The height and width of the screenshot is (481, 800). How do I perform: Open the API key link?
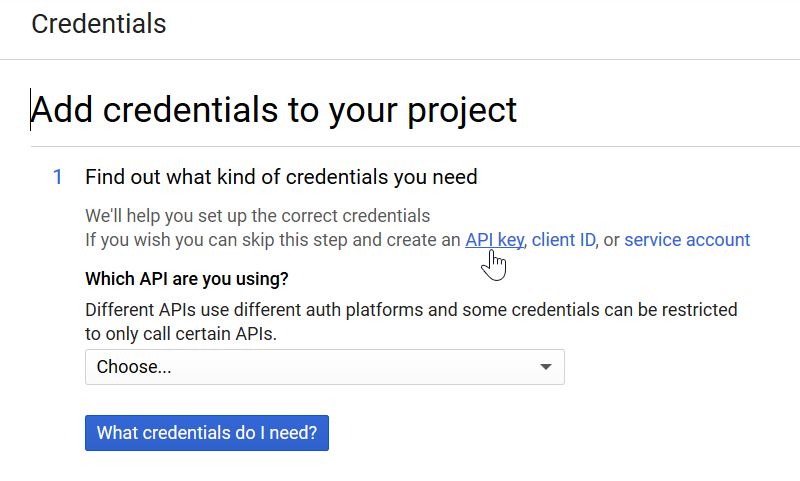click(494, 240)
